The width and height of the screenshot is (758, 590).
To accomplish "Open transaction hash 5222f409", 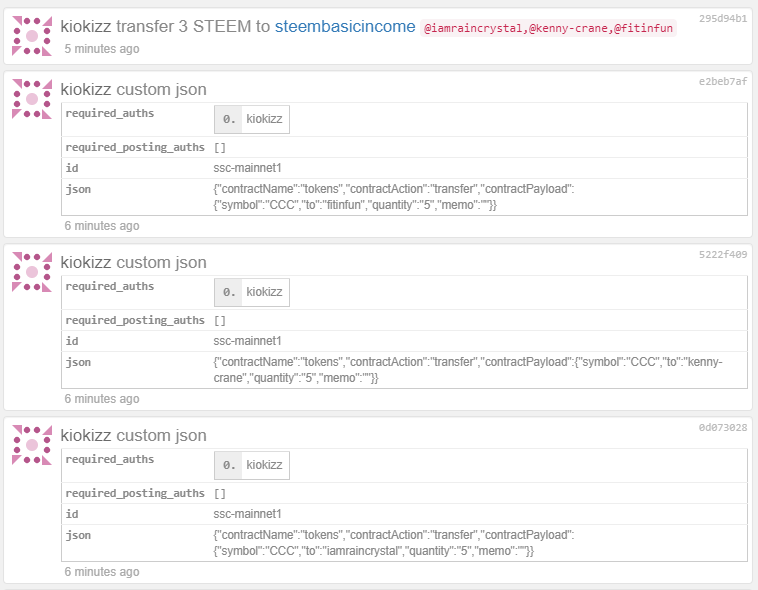I will point(722,255).
